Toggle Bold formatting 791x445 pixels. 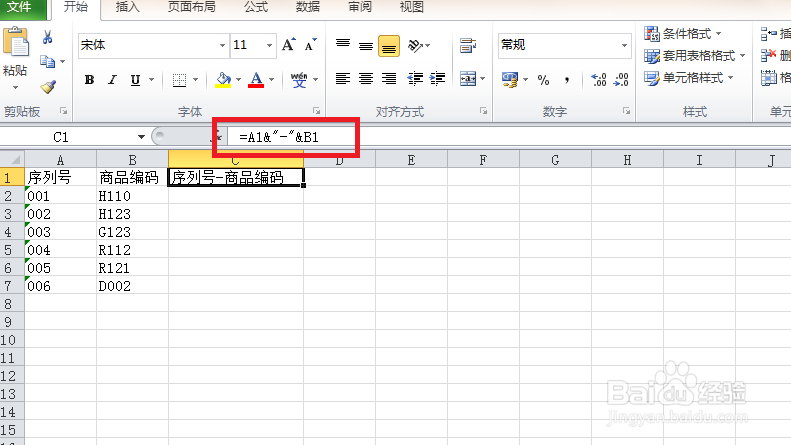(x=89, y=80)
